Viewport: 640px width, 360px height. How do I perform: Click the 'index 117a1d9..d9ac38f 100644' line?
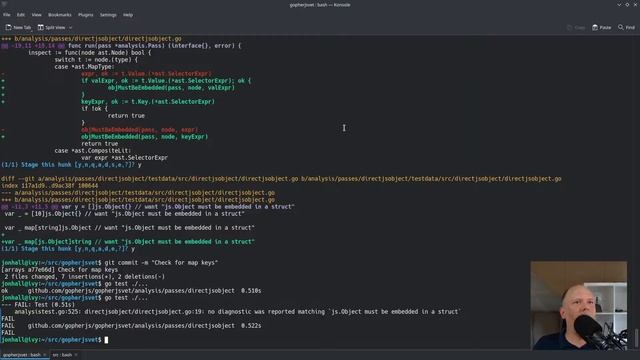click(49, 186)
